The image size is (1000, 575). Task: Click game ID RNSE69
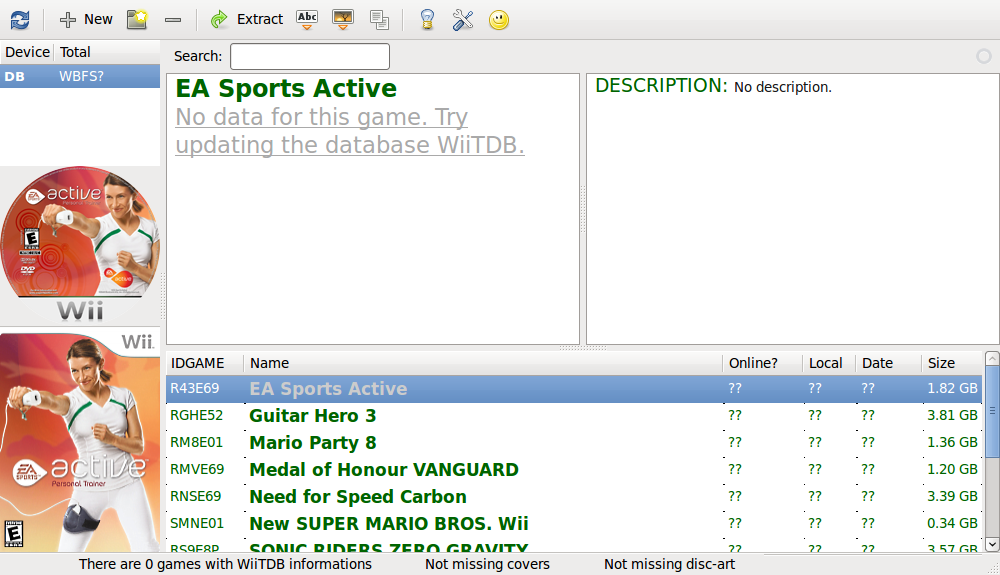(x=196, y=497)
